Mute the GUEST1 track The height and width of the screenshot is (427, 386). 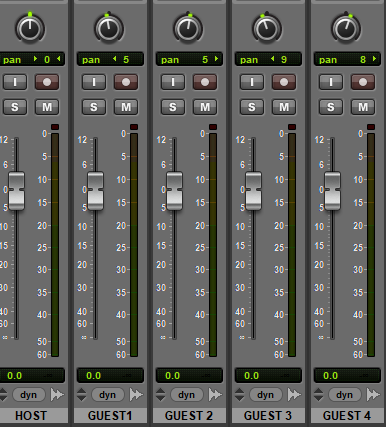pos(126,107)
